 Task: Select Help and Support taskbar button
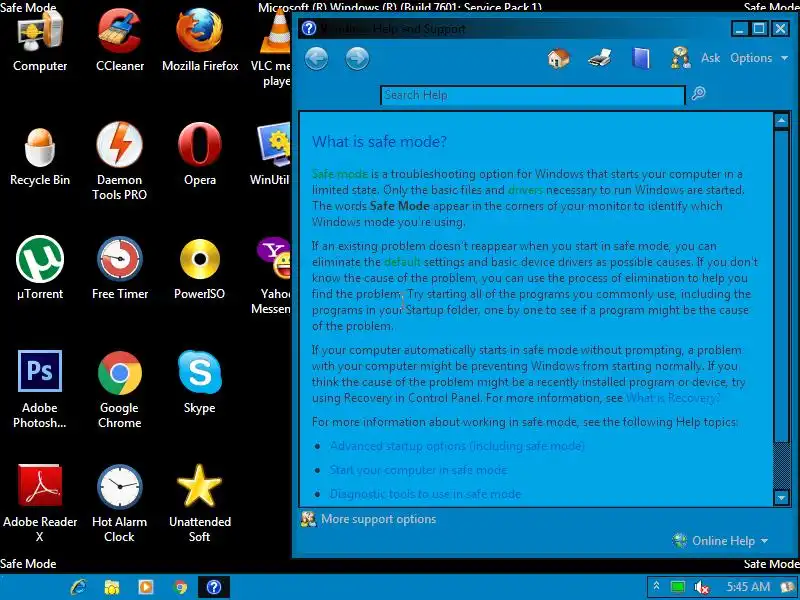[214, 587]
